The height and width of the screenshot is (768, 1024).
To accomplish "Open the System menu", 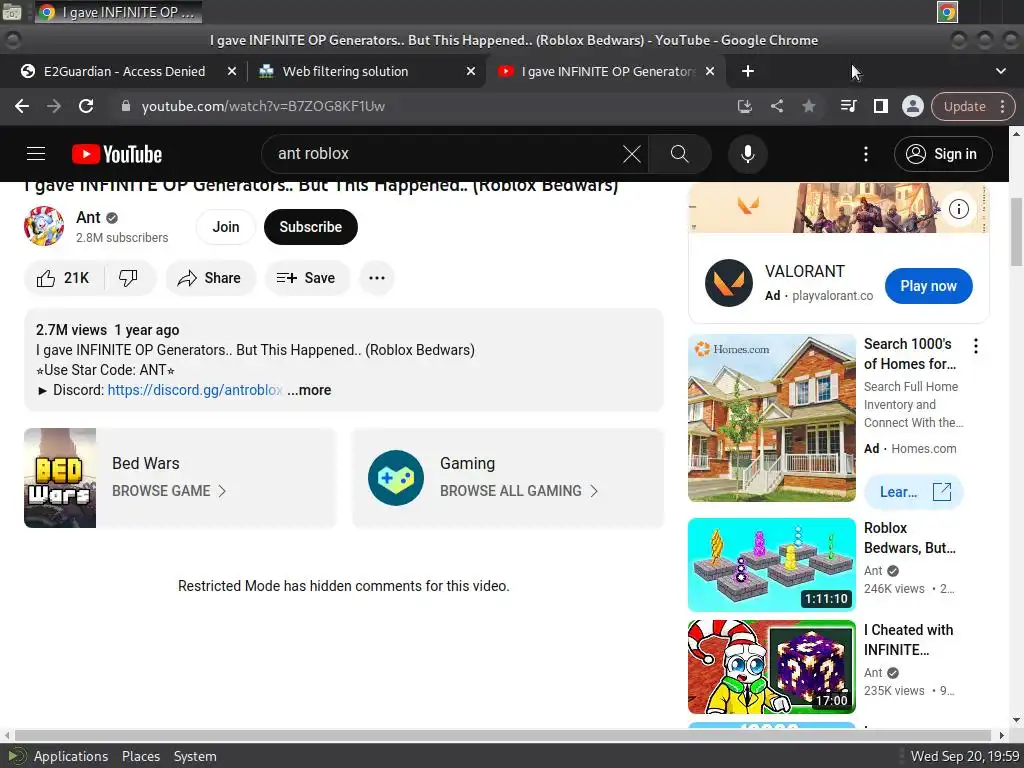I will [195, 756].
